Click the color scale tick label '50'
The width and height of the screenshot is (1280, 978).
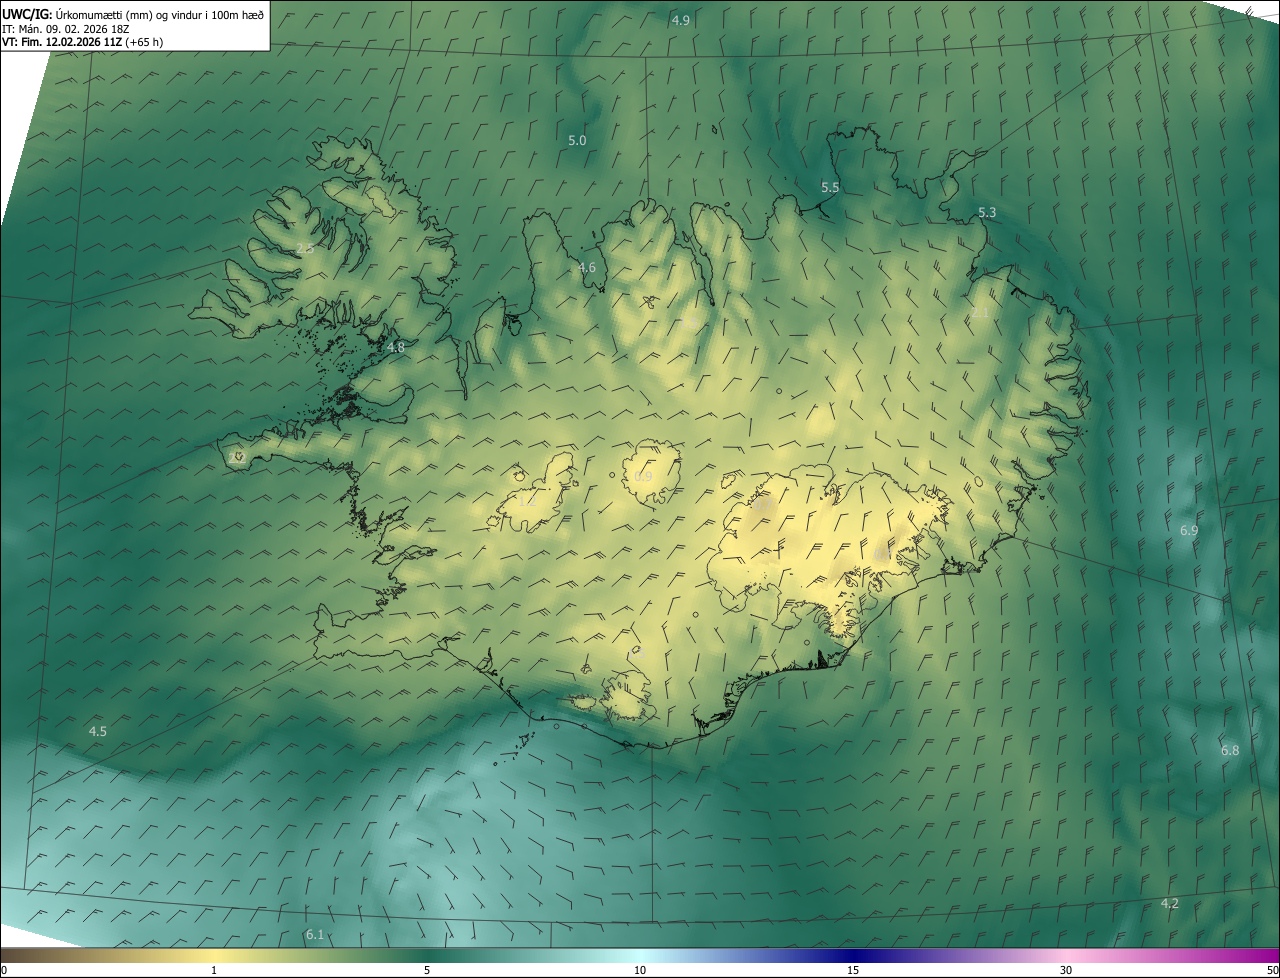[1272, 970]
